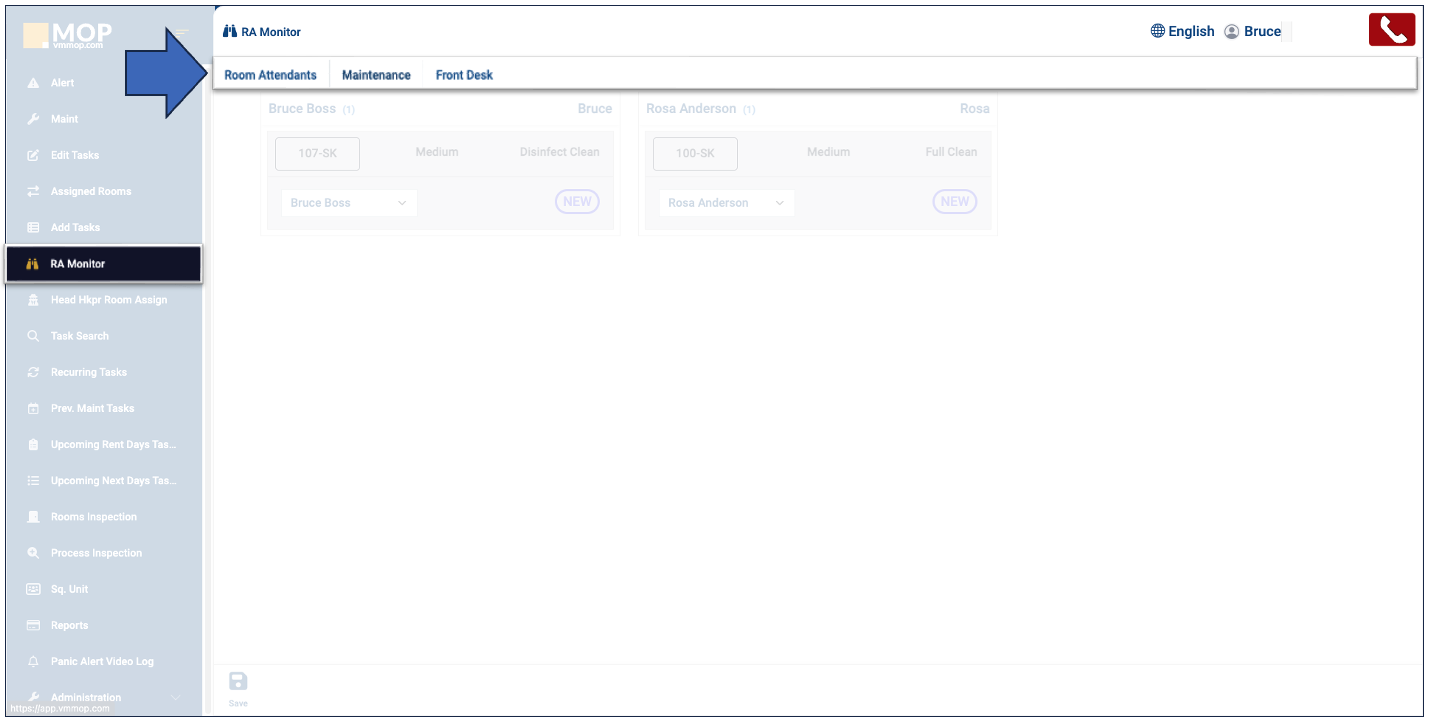This screenshot has width=1430, height=722.
Task: Switch to the Maintenance tab
Action: [376, 75]
